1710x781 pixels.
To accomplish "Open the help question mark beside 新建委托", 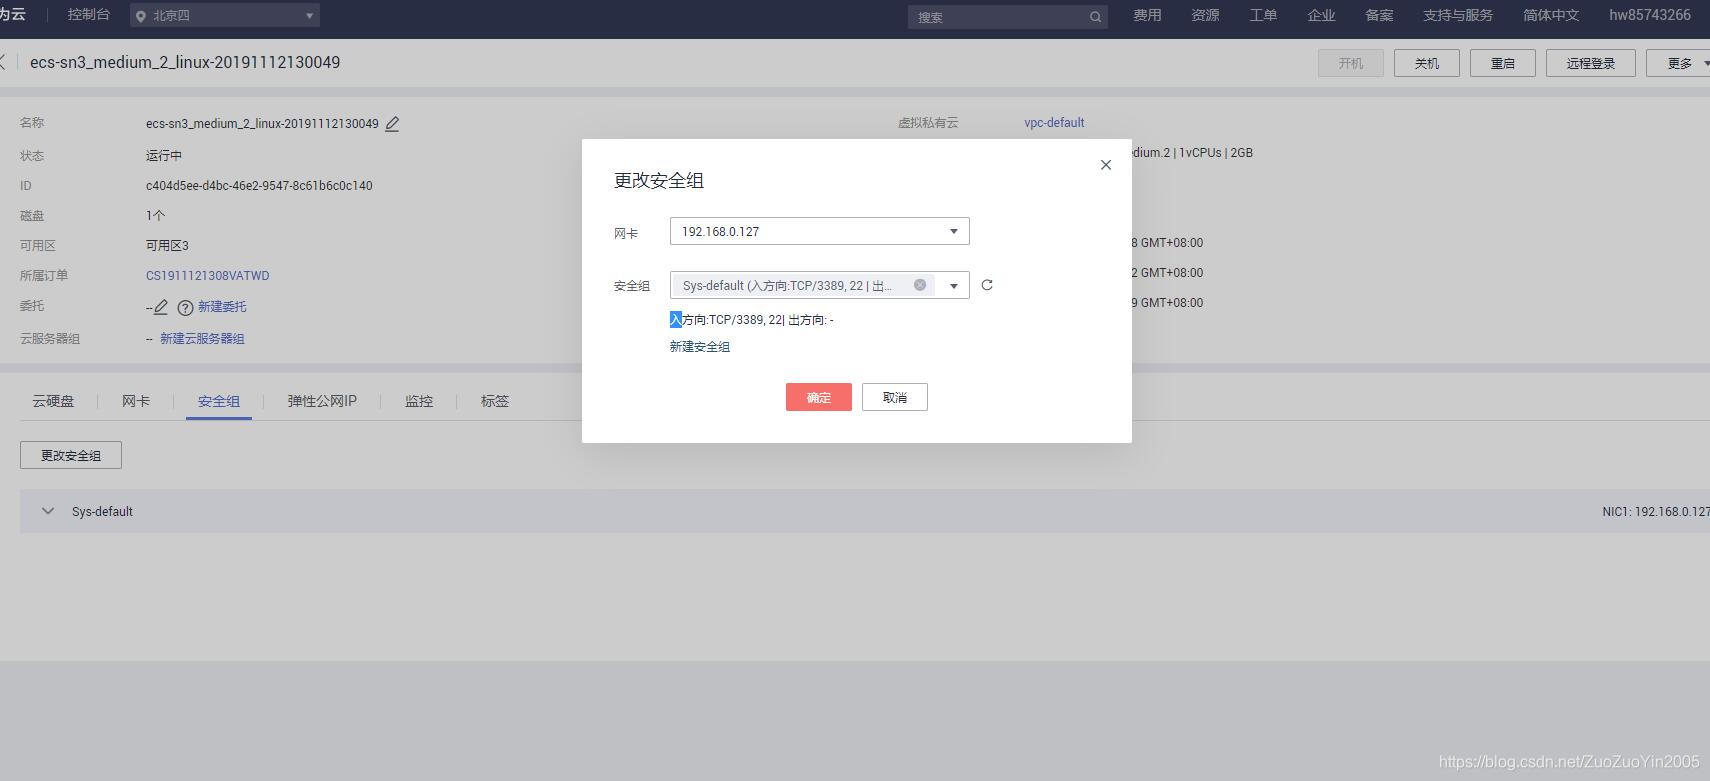I will [x=185, y=308].
